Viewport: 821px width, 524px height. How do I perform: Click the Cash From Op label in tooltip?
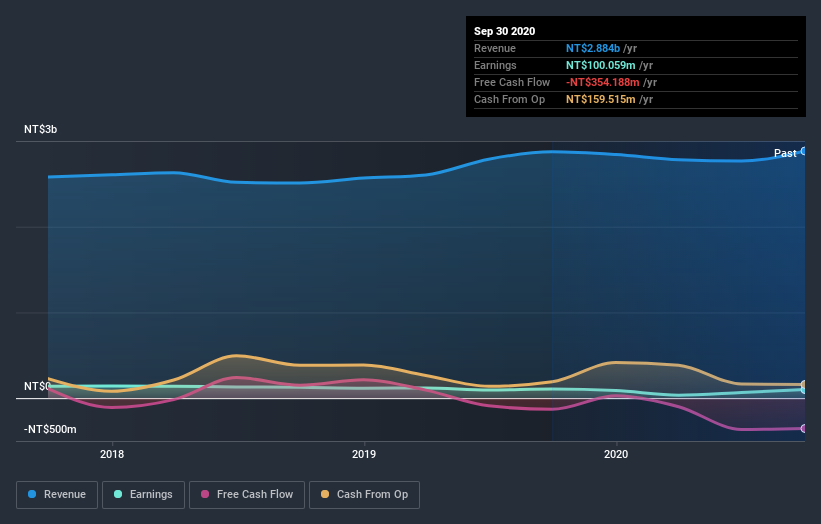click(509, 99)
